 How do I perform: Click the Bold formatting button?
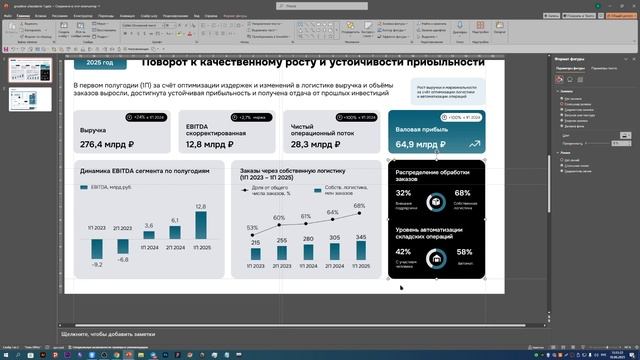click(x=125, y=34)
